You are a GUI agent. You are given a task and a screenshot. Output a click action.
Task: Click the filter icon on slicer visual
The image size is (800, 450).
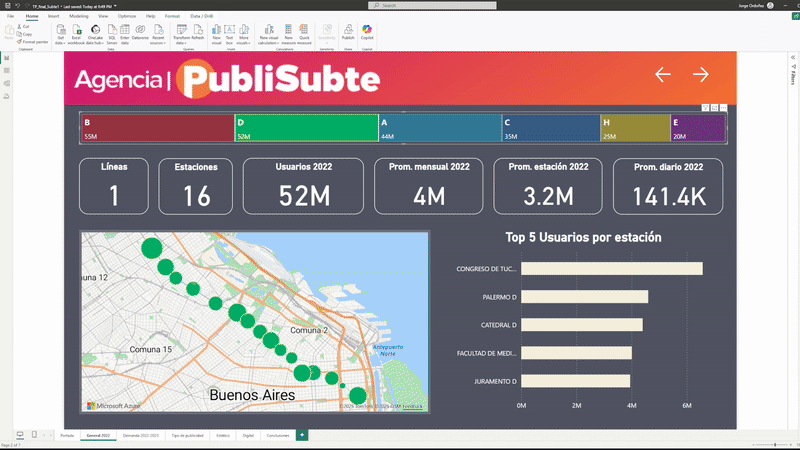[705, 107]
